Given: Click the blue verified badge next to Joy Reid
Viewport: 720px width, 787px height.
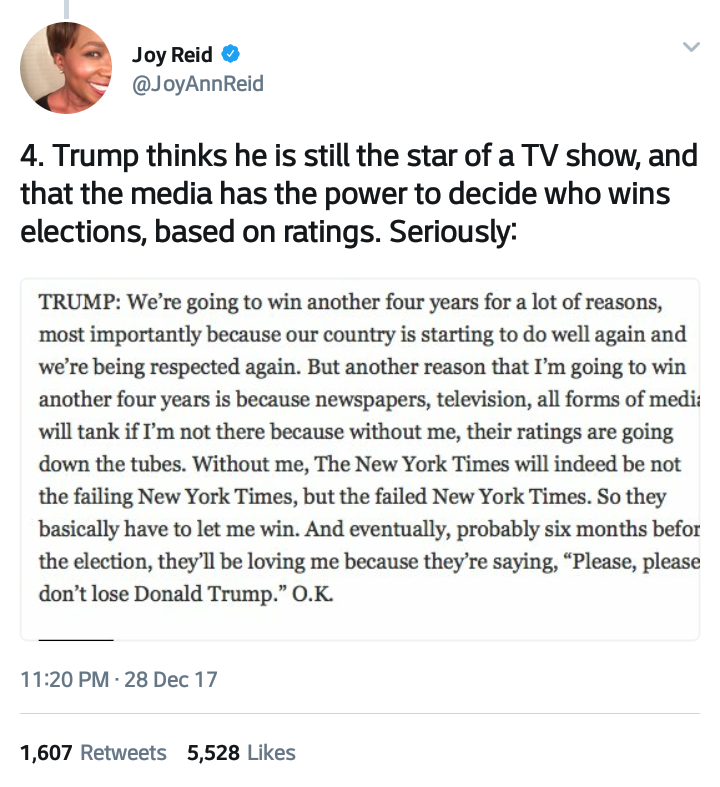Looking at the screenshot, I should [229, 54].
